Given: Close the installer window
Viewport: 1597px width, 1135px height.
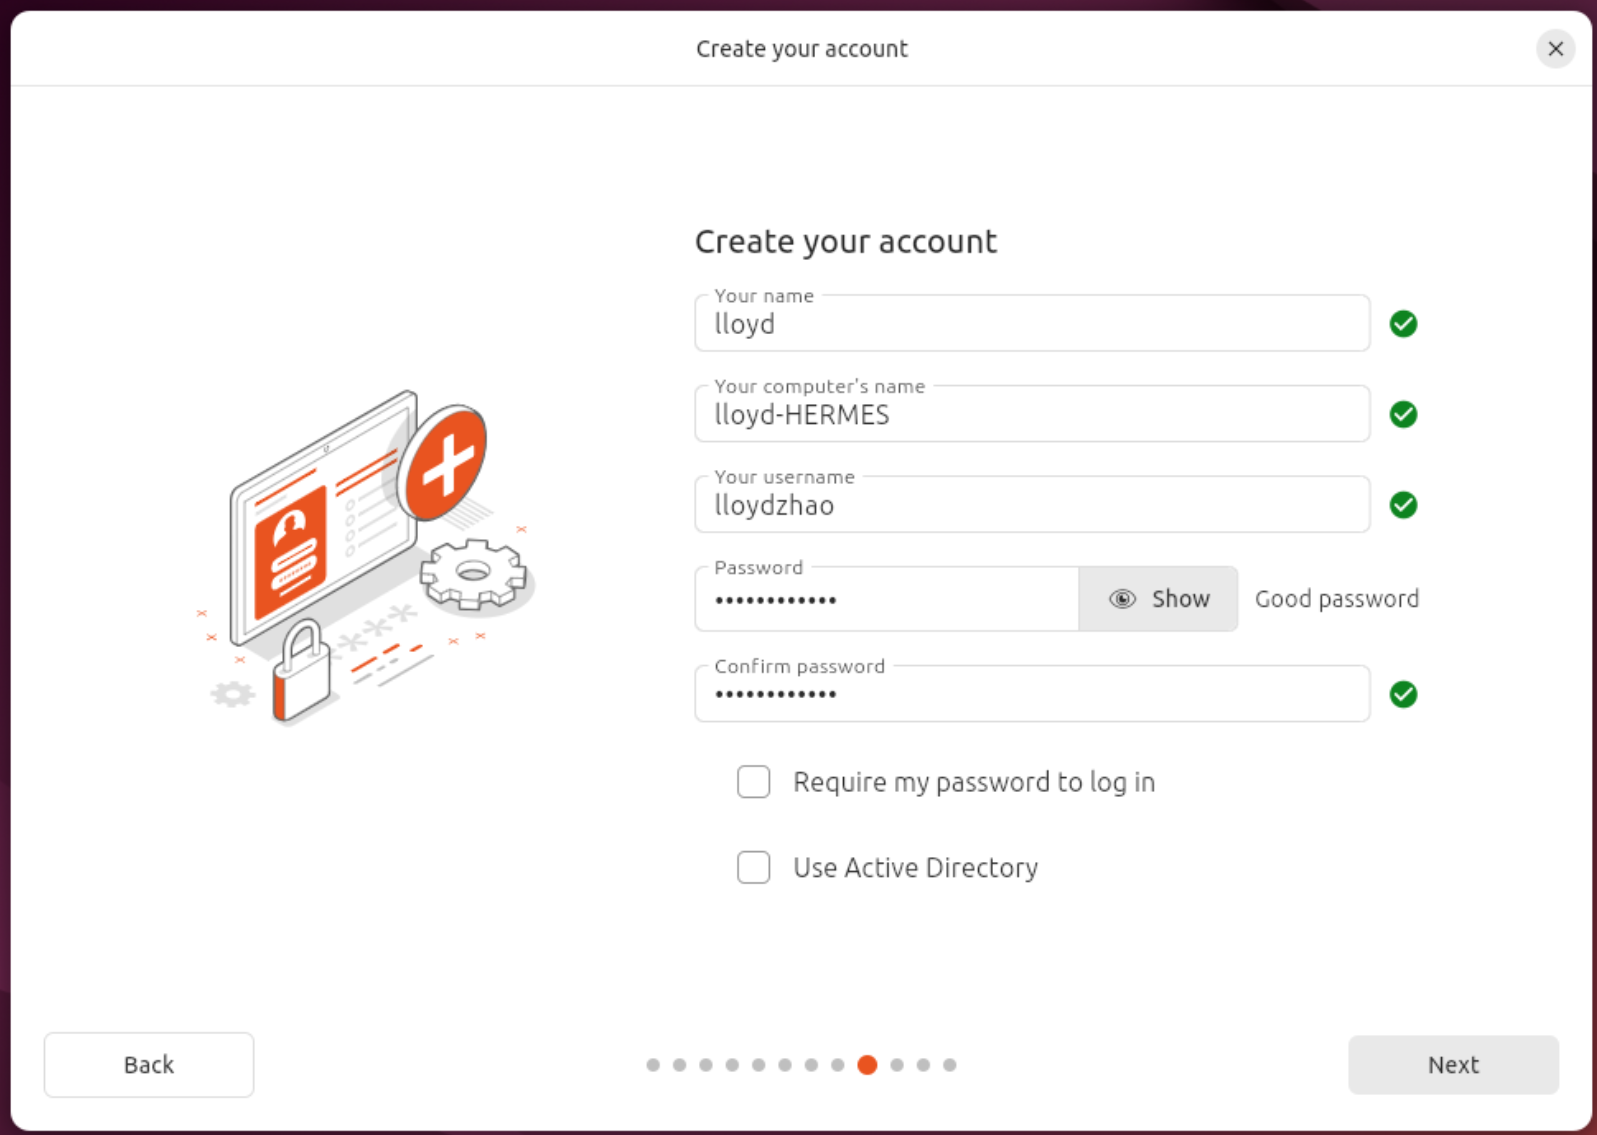Looking at the screenshot, I should point(1555,49).
